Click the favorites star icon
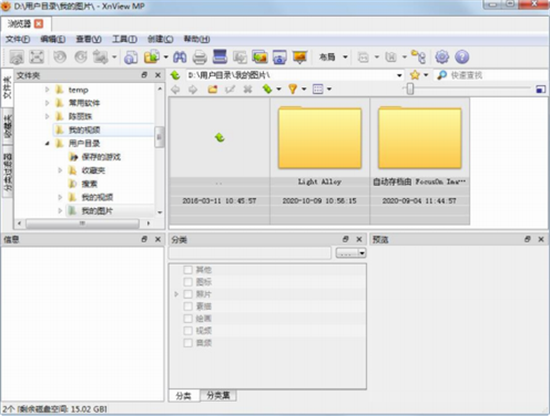550x416 pixels. [415, 75]
